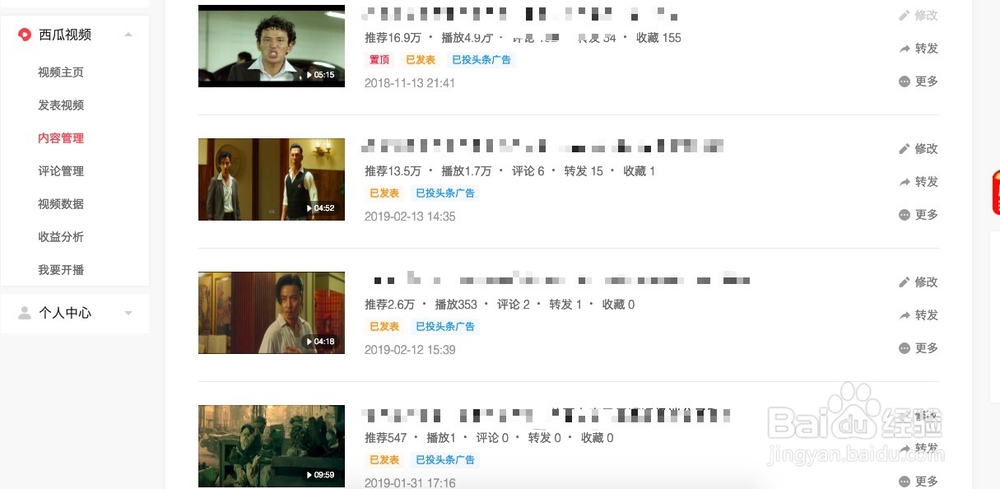Image resolution: width=1000 pixels, height=489 pixels.
Task: Open the 04:52 video thumbnail
Action: coord(272,179)
